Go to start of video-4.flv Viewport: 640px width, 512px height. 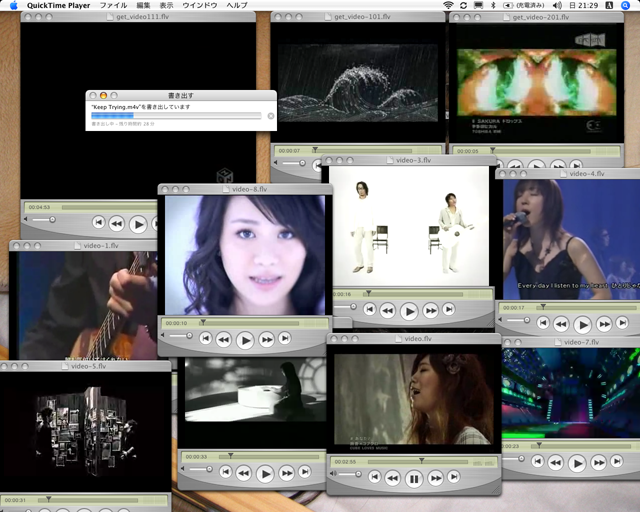543,323
